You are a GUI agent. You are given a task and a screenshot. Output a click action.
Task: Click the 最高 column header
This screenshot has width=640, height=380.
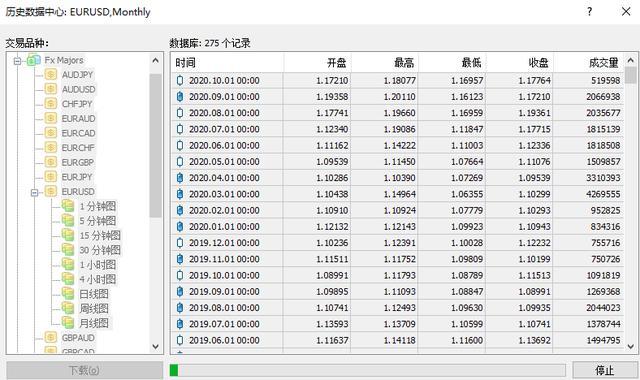[384, 63]
